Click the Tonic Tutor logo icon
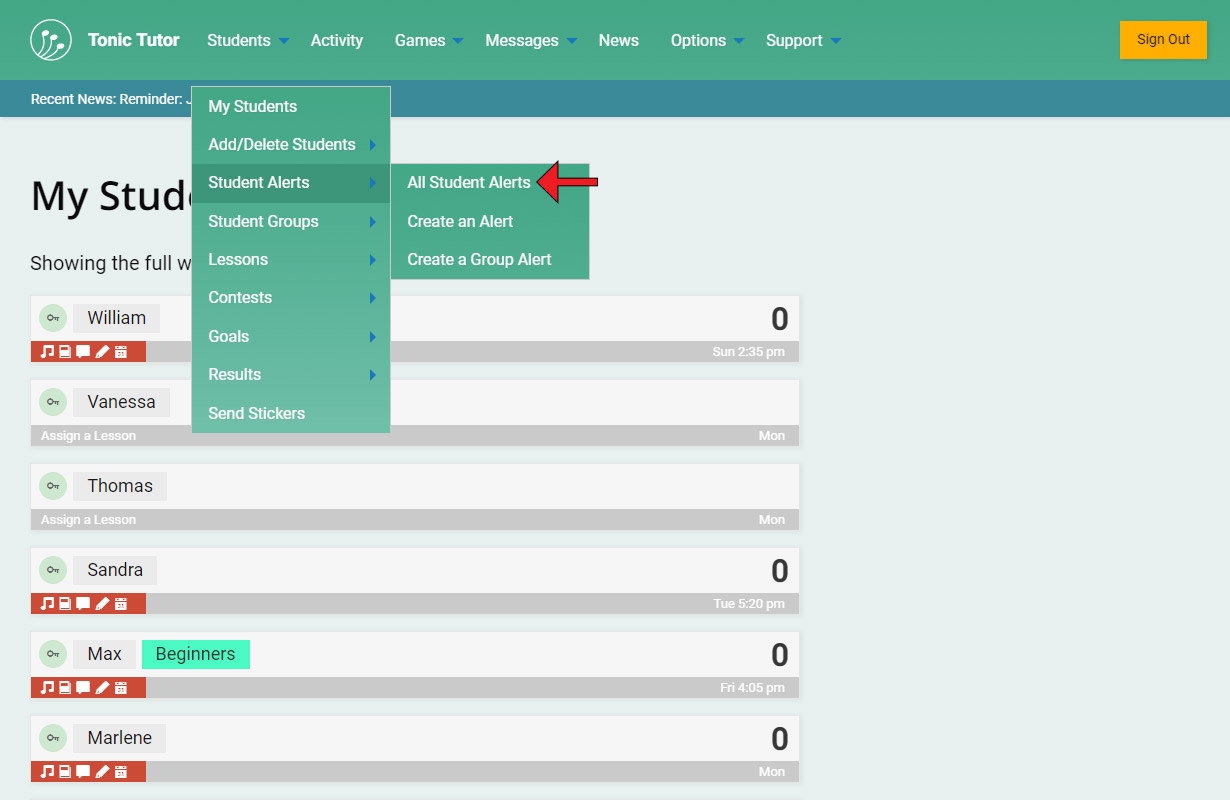Screen dimensions: 1230x800 tap(51, 40)
